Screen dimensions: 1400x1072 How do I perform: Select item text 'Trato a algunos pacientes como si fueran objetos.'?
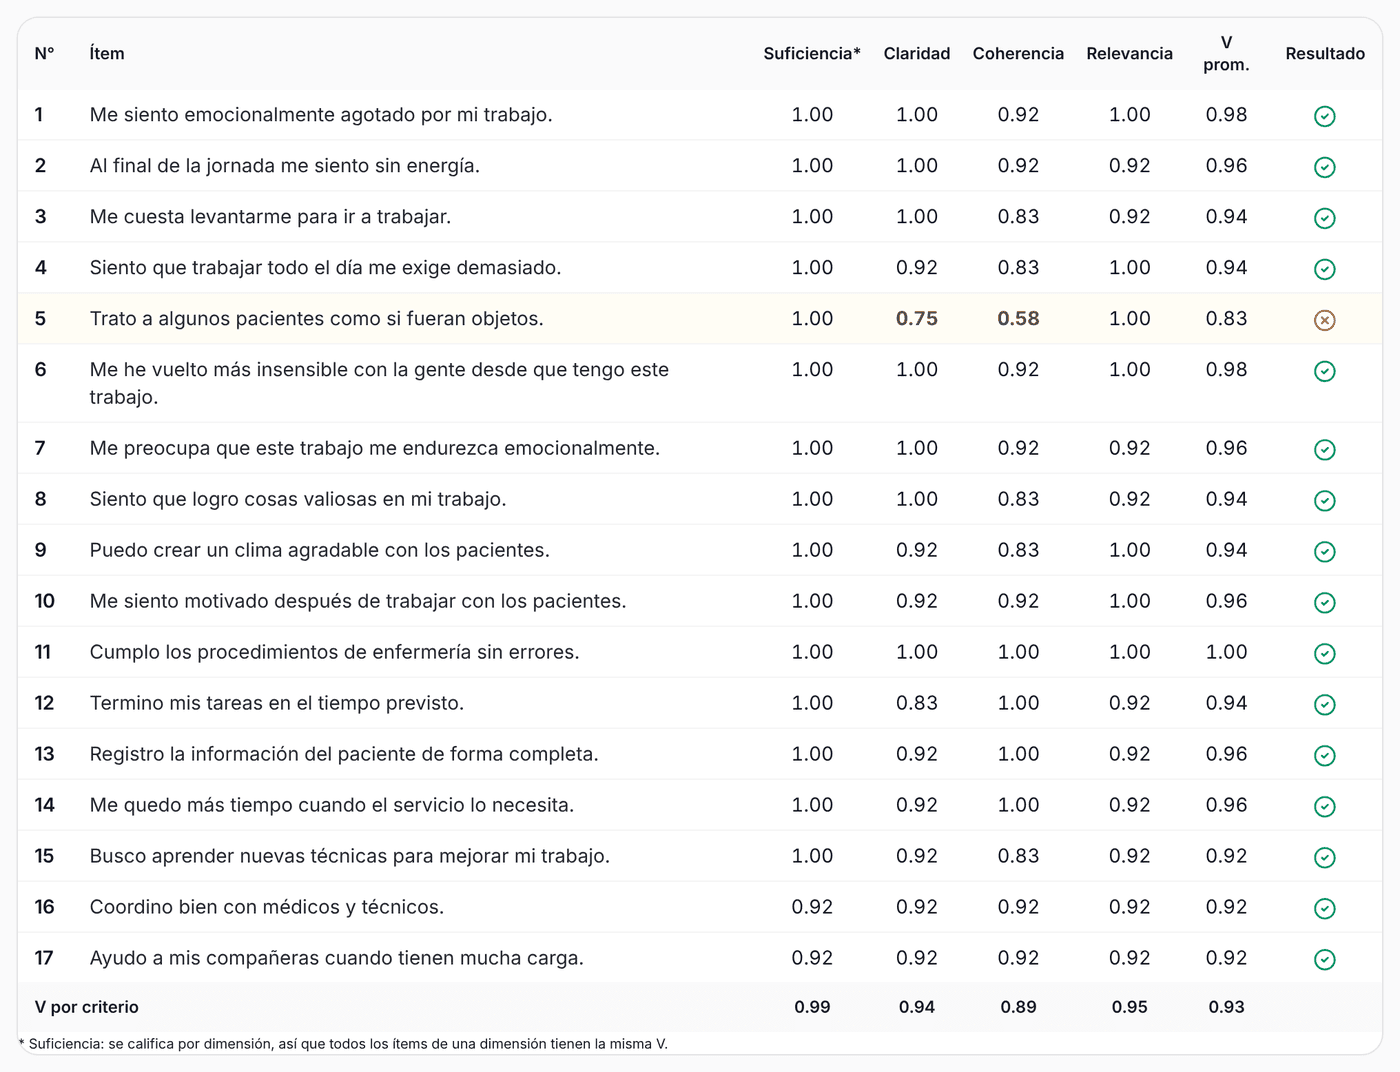pos(317,318)
